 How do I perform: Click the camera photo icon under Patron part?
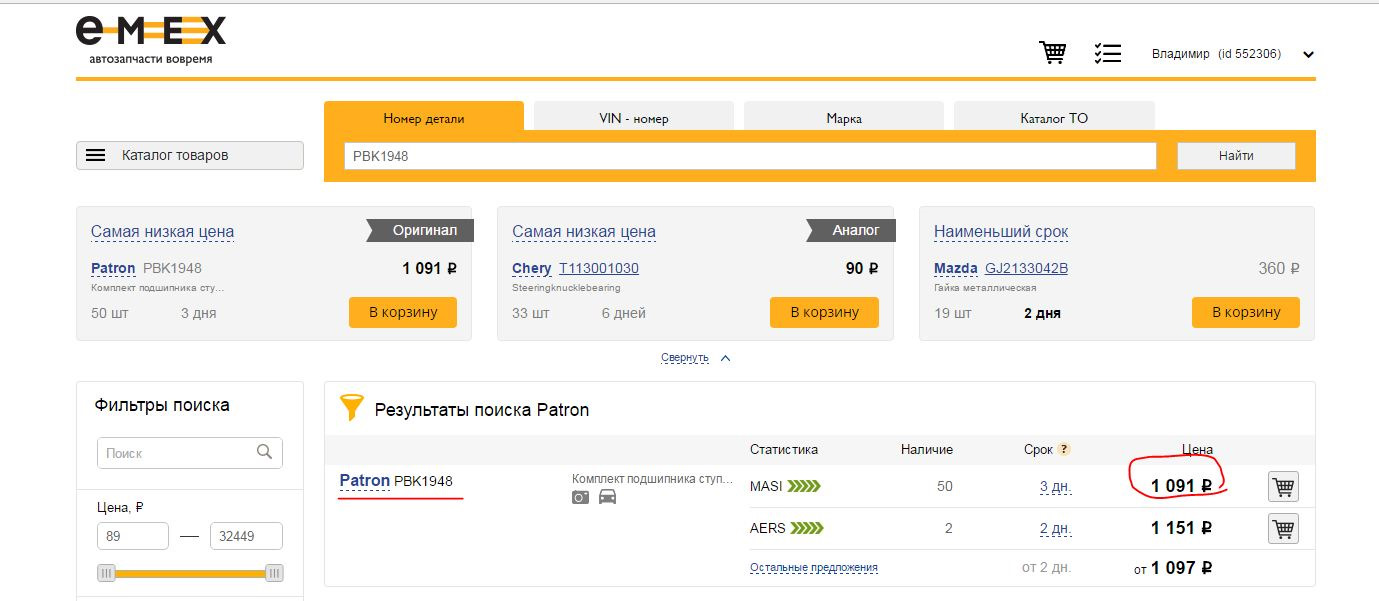coord(580,497)
